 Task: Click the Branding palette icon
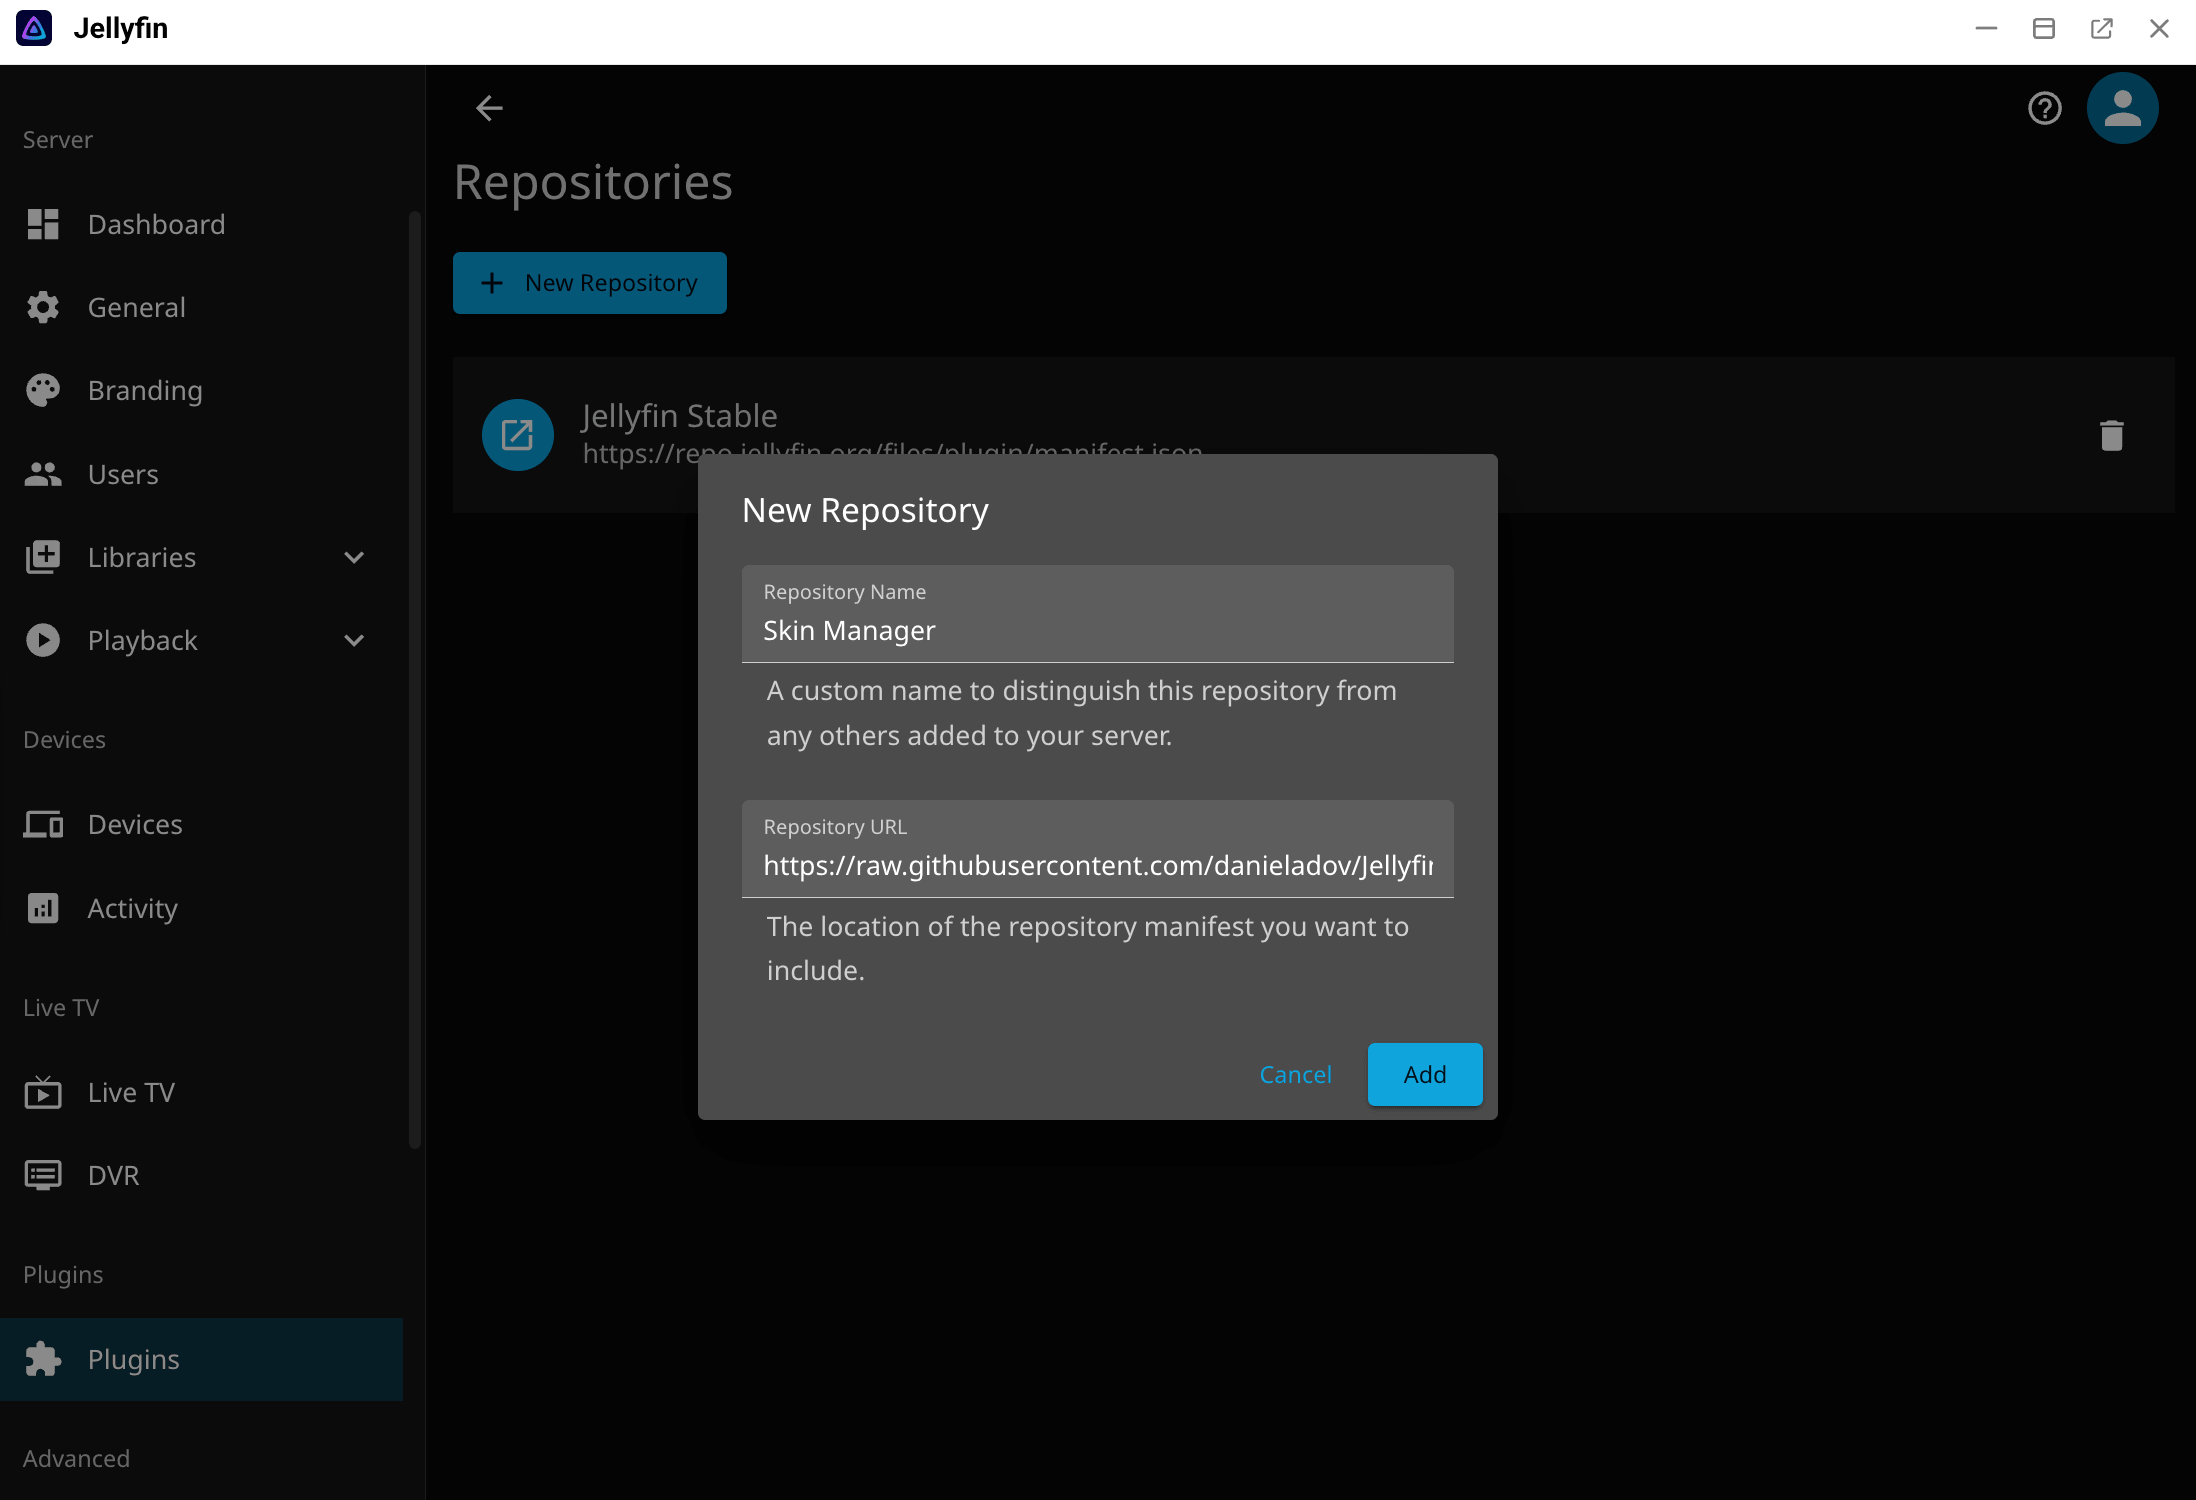(x=43, y=390)
